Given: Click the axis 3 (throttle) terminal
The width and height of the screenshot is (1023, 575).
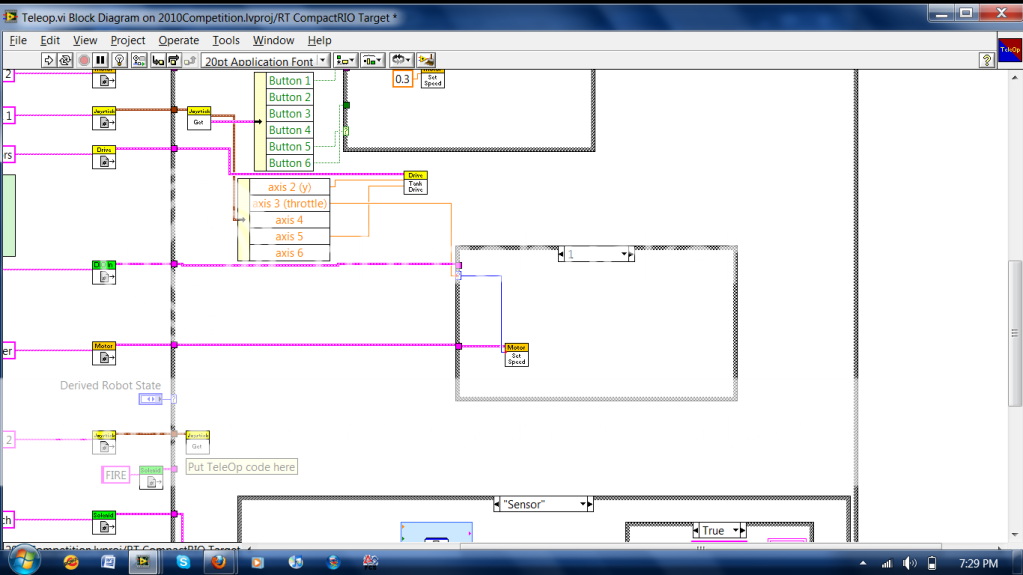Looking at the screenshot, I should coord(289,203).
